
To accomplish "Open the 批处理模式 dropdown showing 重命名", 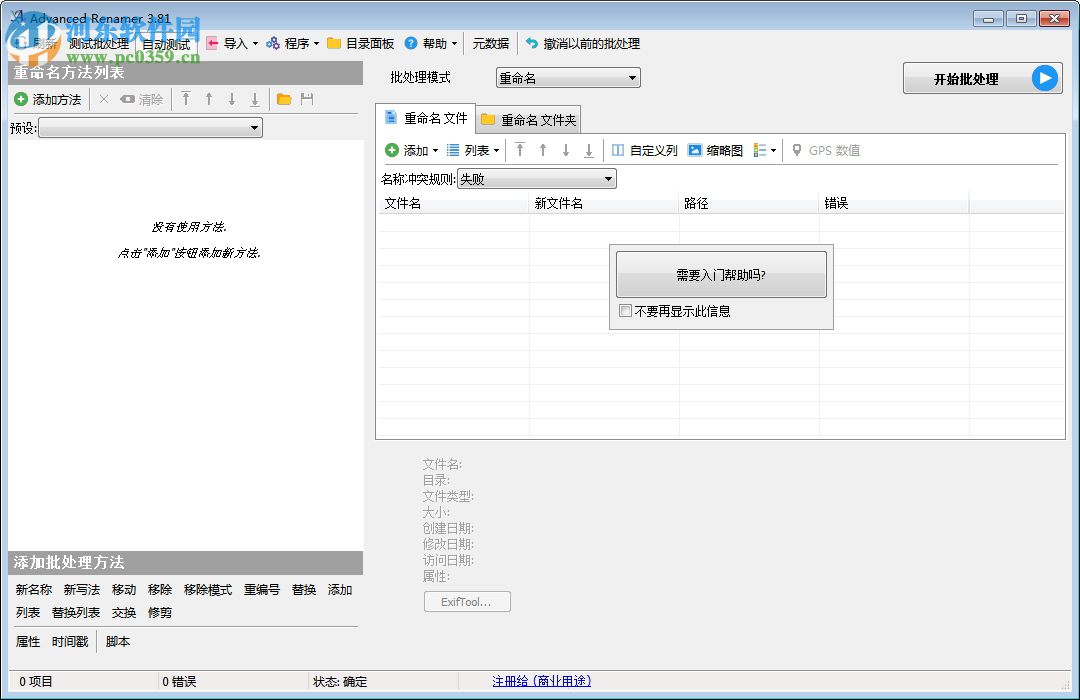I will click(567, 77).
